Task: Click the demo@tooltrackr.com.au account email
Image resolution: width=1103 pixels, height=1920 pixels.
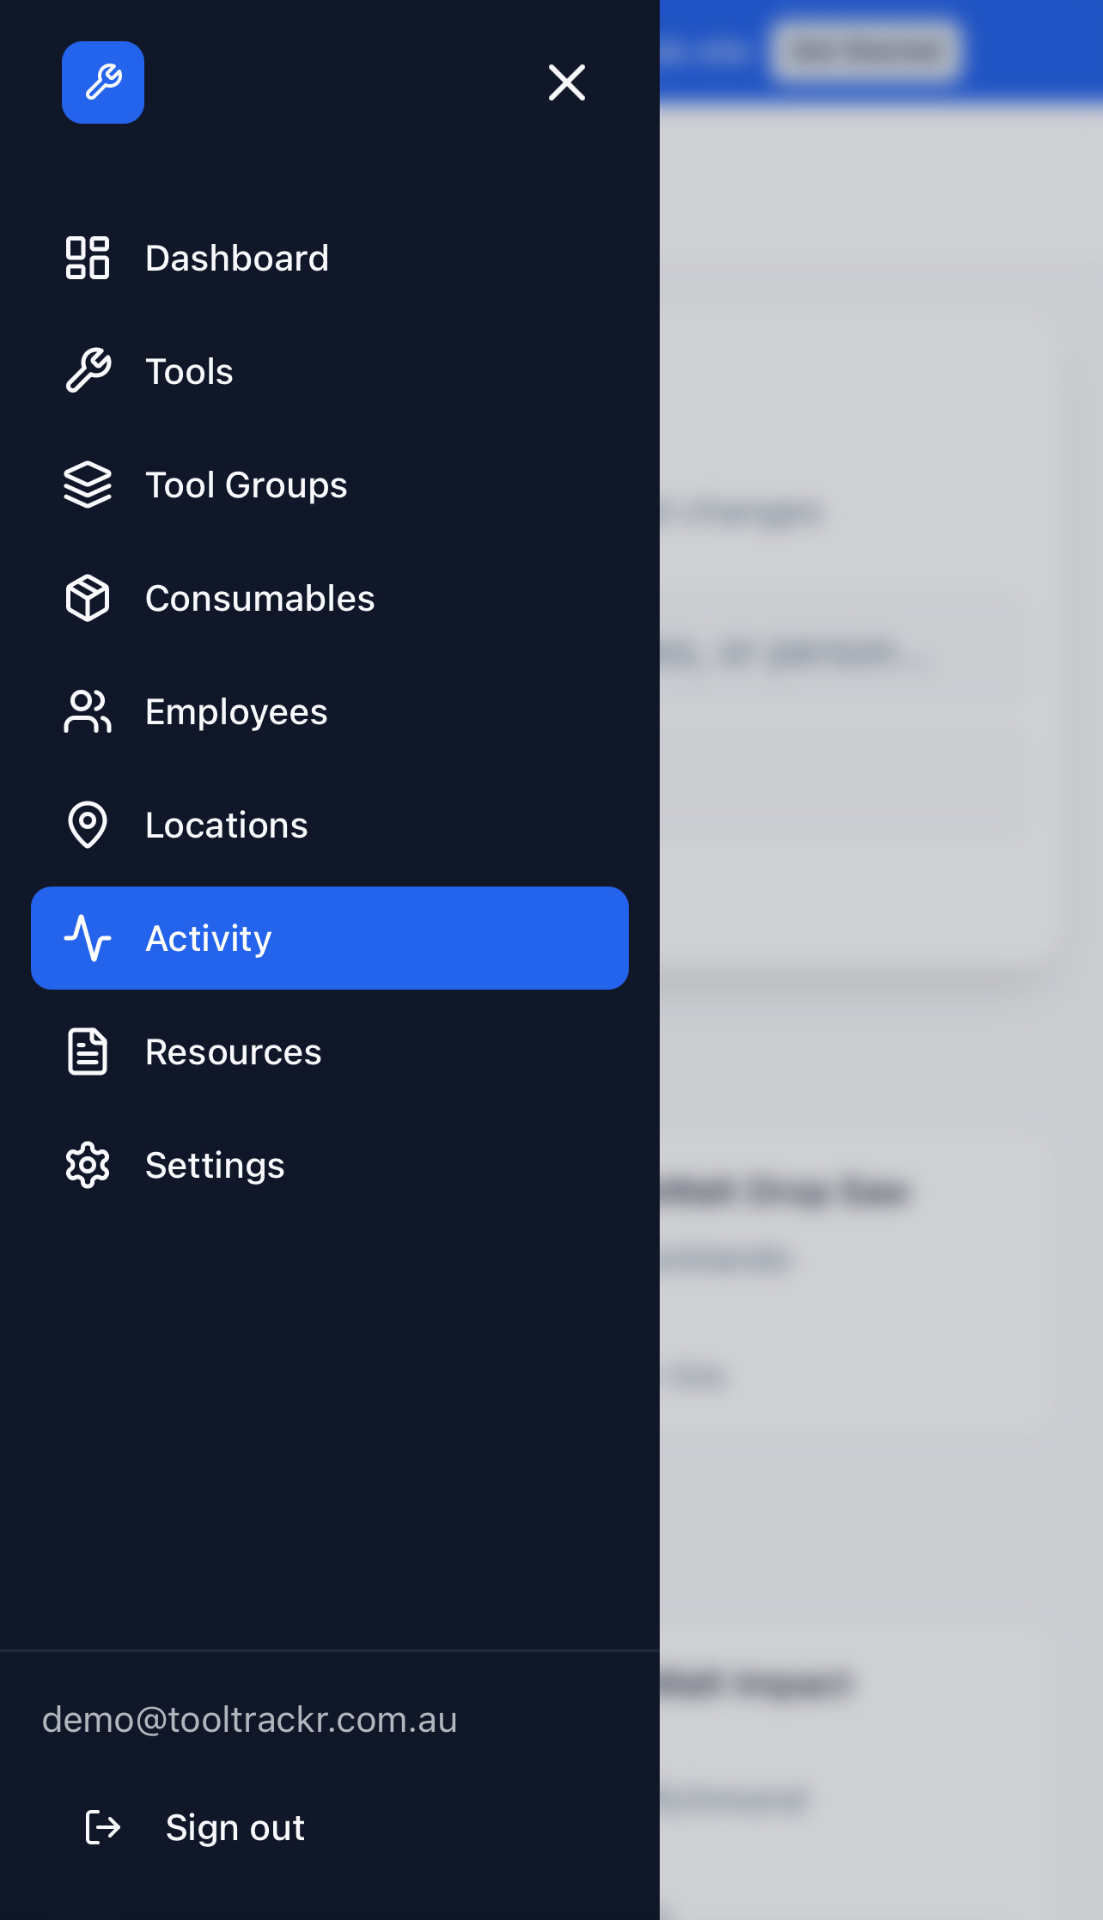Action: (250, 1719)
